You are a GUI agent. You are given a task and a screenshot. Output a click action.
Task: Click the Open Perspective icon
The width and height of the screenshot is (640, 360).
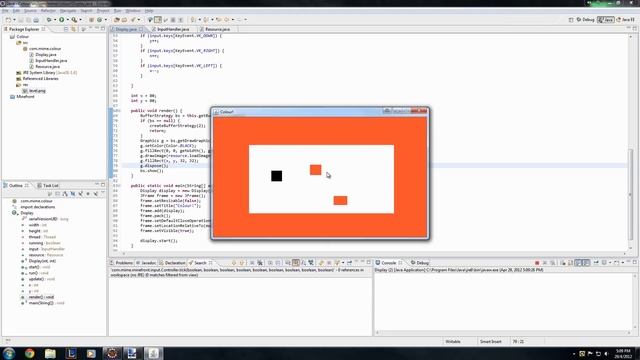[x=571, y=20]
